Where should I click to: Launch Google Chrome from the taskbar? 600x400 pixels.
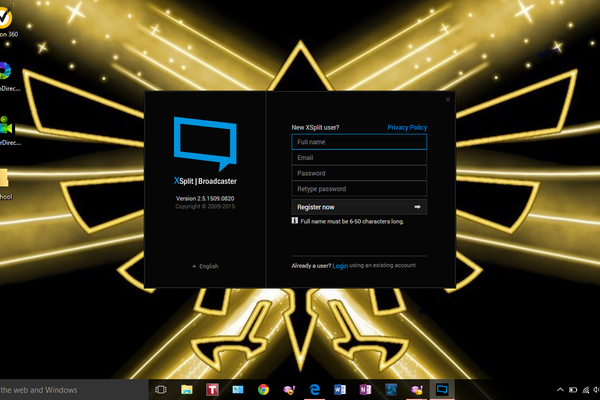point(263,390)
